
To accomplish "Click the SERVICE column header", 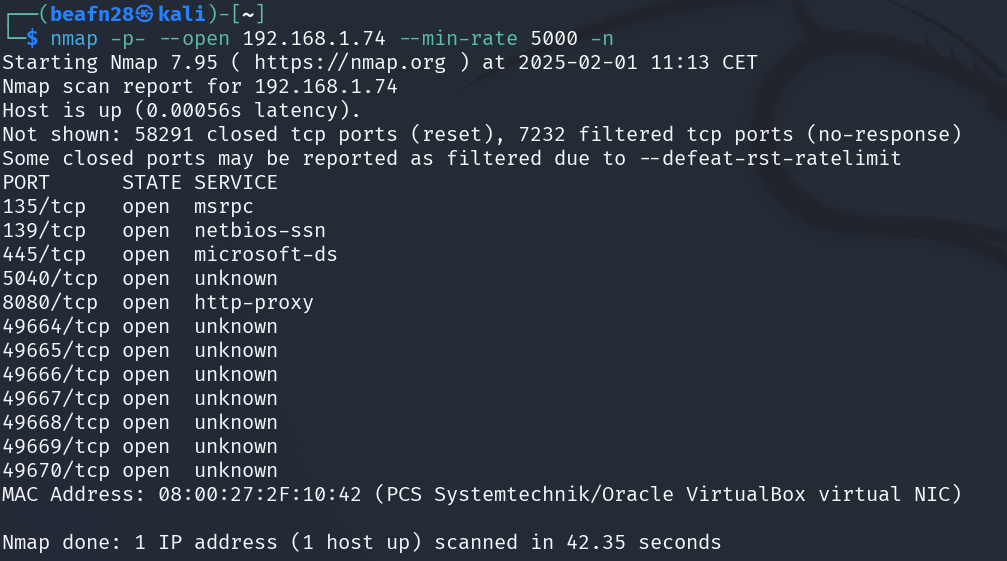I will point(236,182).
